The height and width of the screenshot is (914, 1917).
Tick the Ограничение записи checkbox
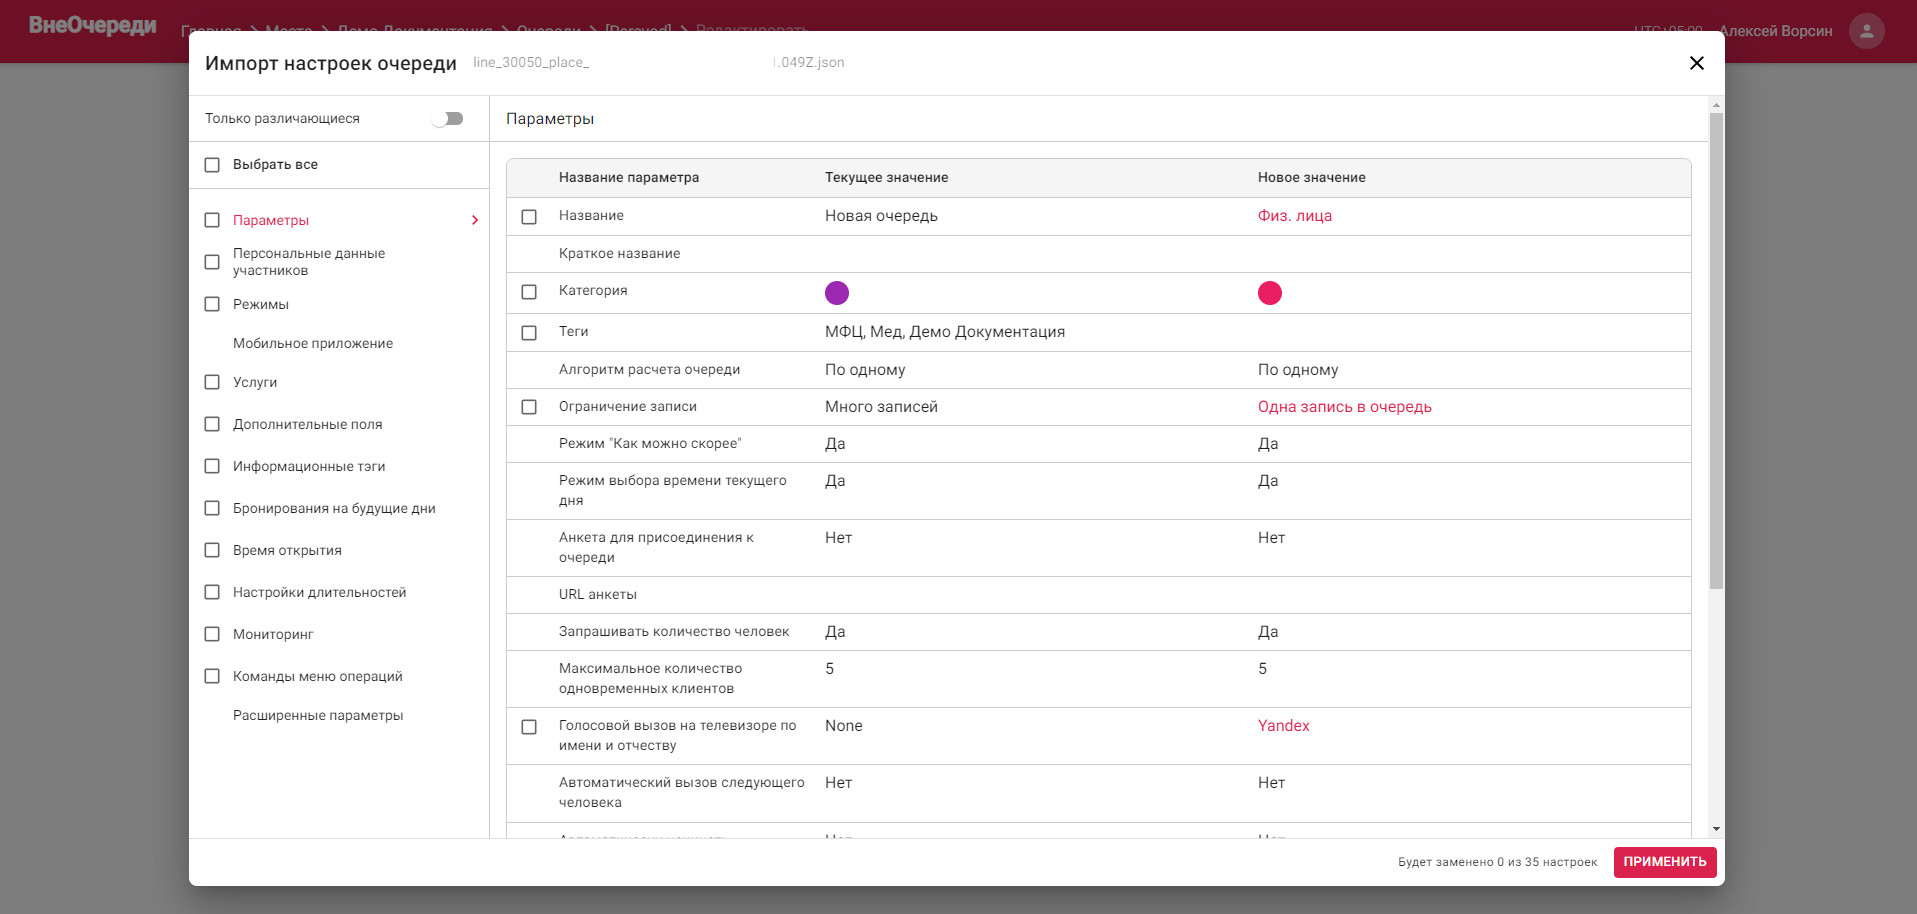pos(529,407)
